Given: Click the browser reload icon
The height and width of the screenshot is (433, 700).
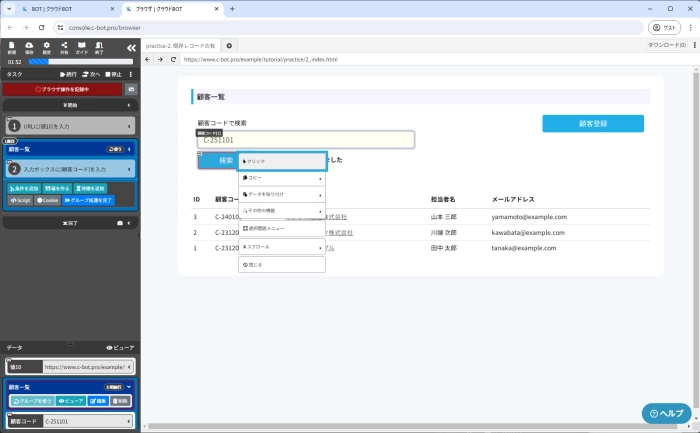Looking at the screenshot, I should pos(42,27).
